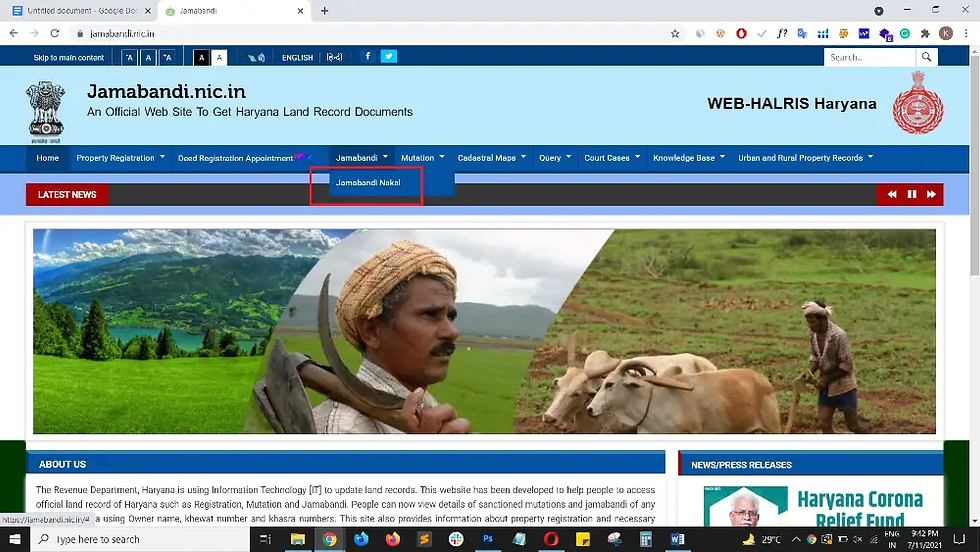Viewport: 980px width, 552px height.
Task: Expand the Jamabandi menu dropdown
Action: click(x=361, y=158)
